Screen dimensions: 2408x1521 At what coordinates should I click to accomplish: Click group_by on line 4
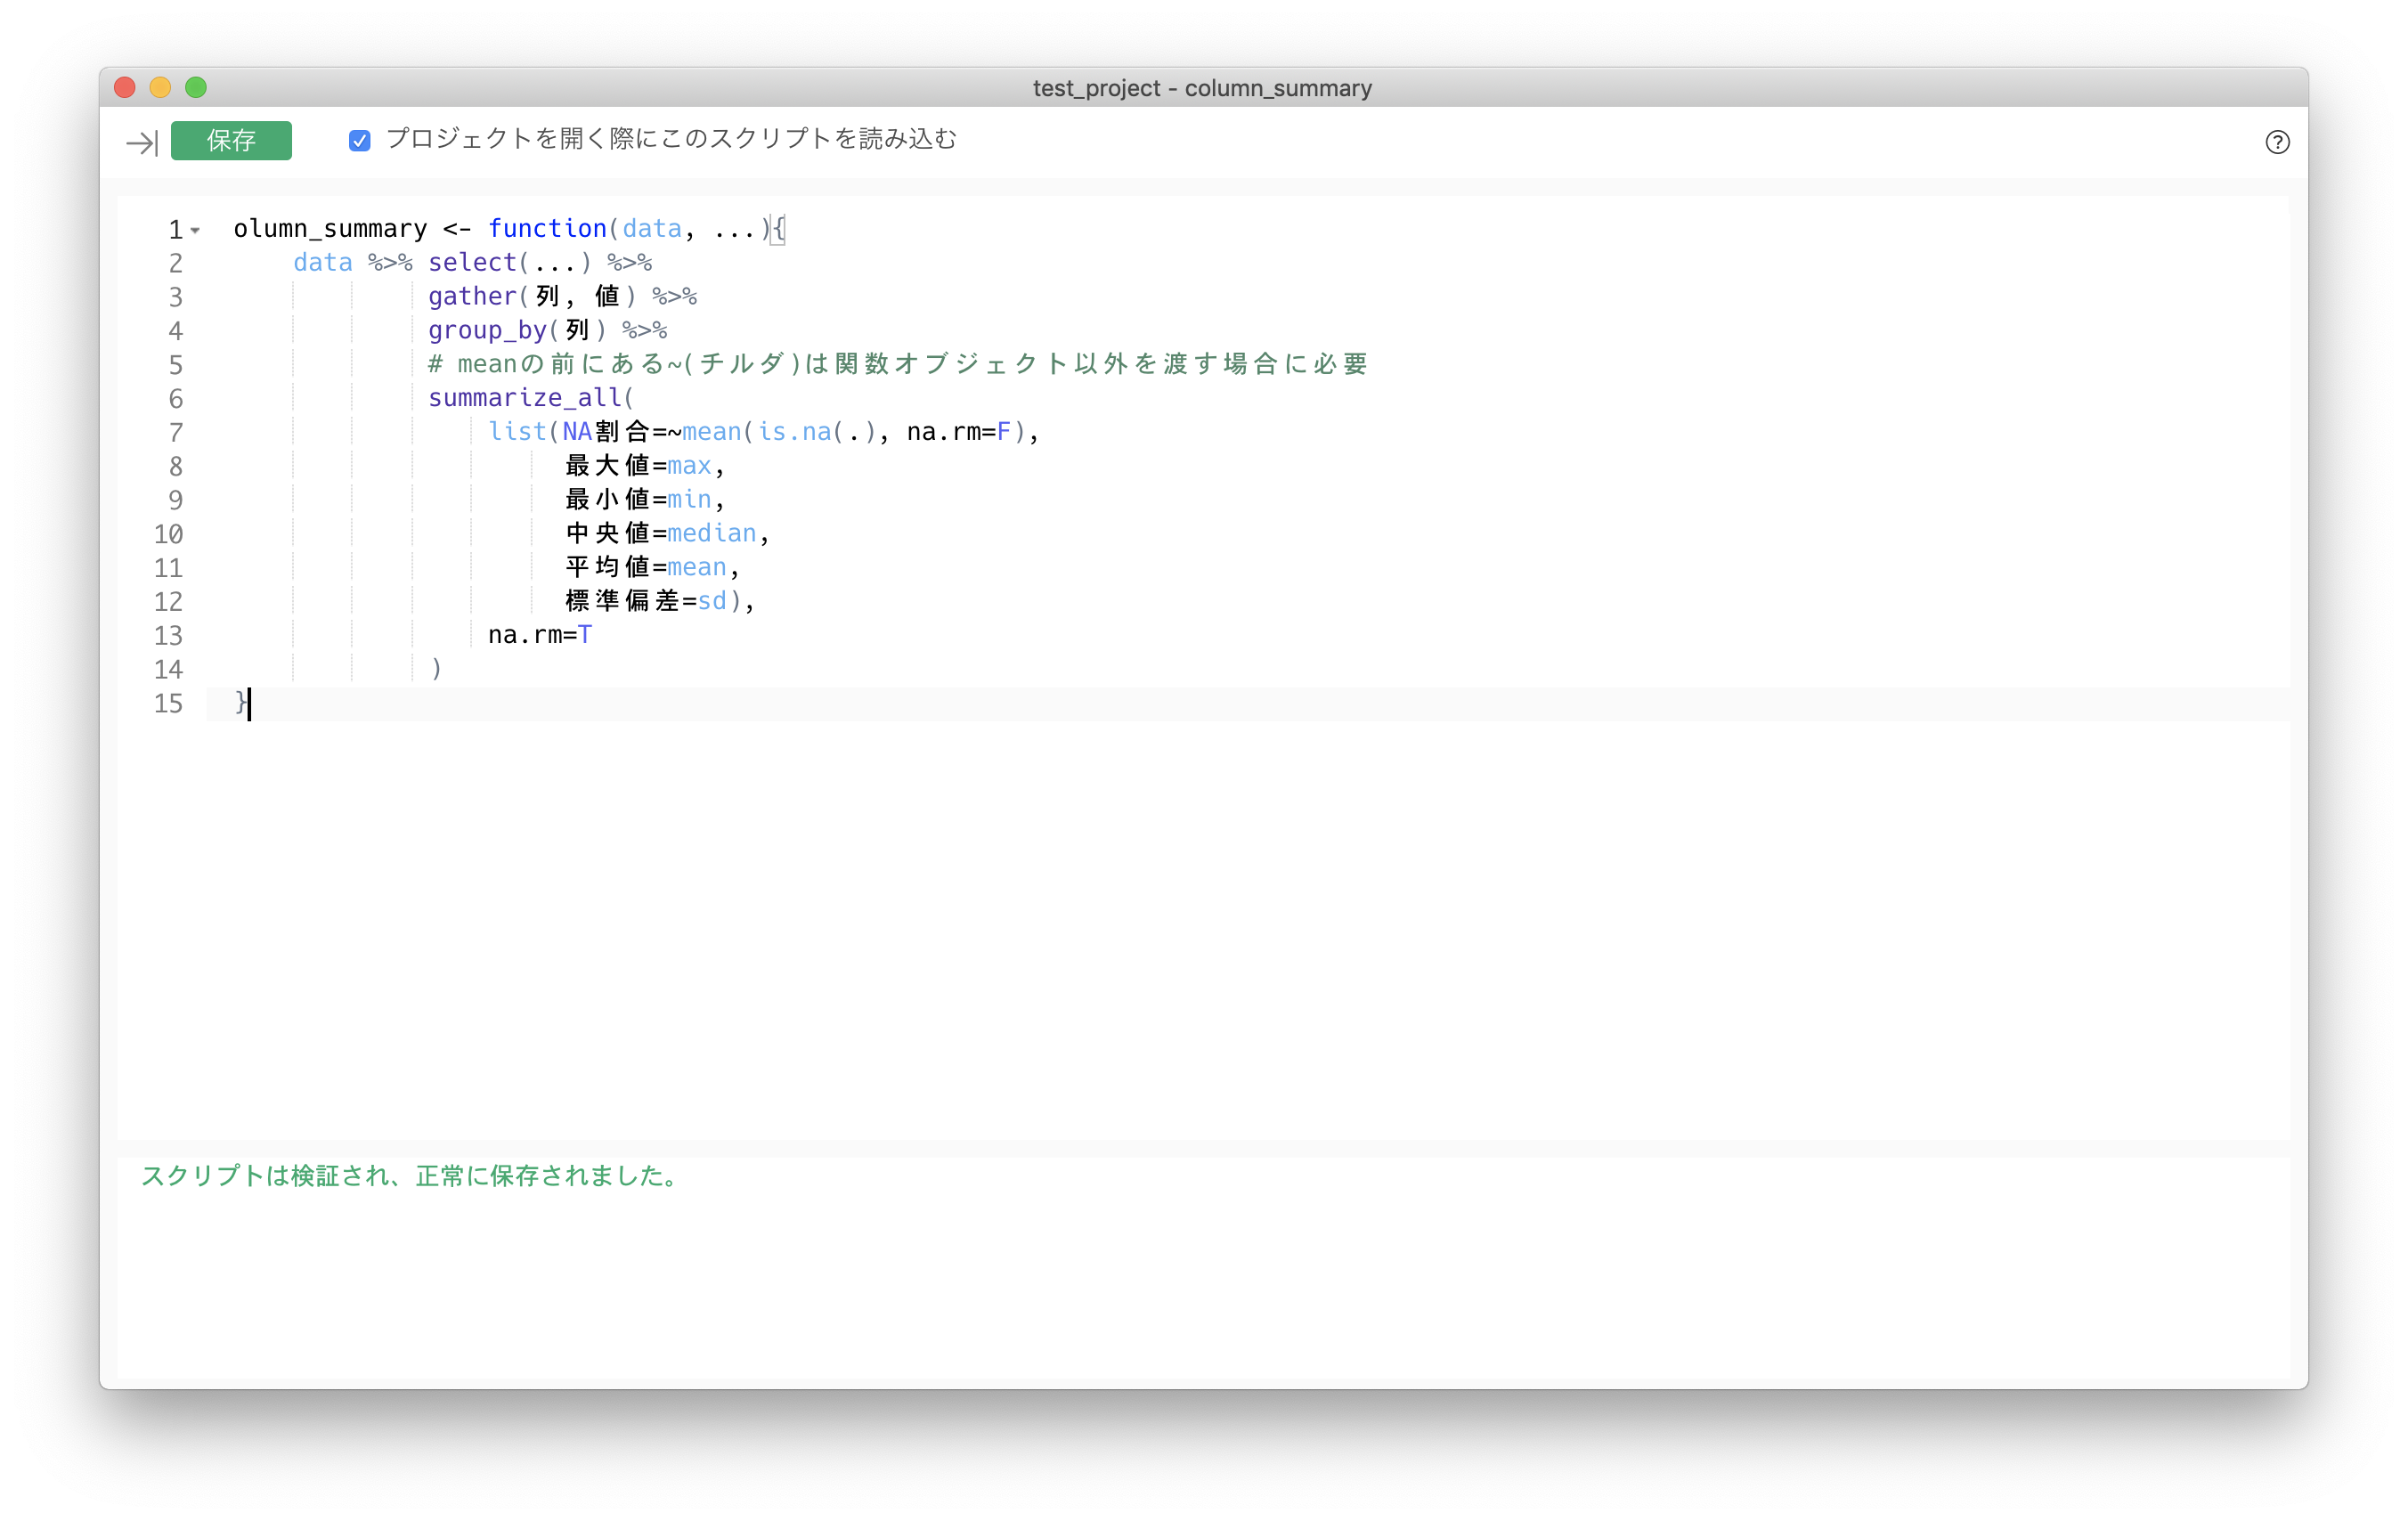(x=487, y=330)
